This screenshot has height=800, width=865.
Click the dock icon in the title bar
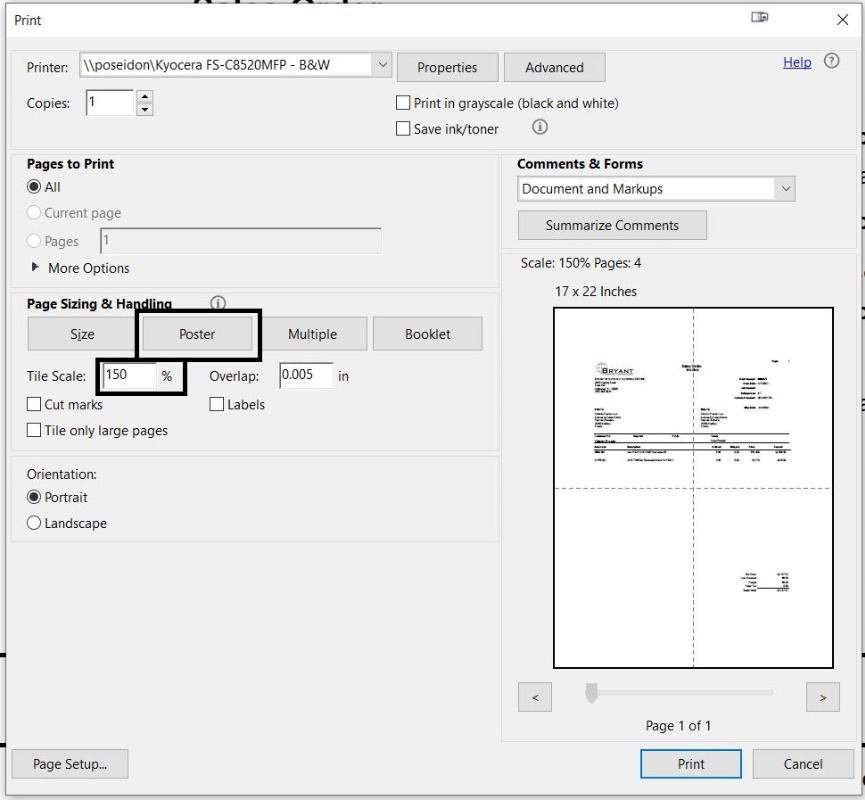759,19
